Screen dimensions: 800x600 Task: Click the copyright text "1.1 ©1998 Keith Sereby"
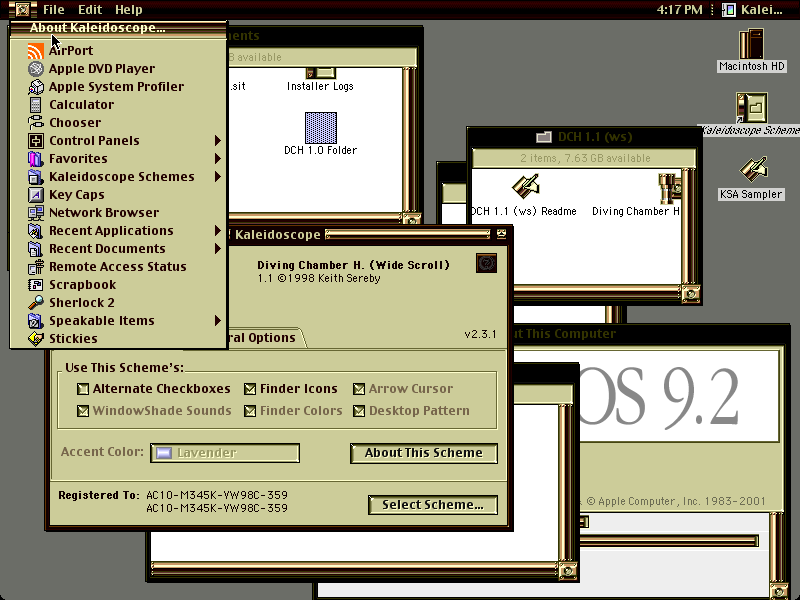point(319,279)
